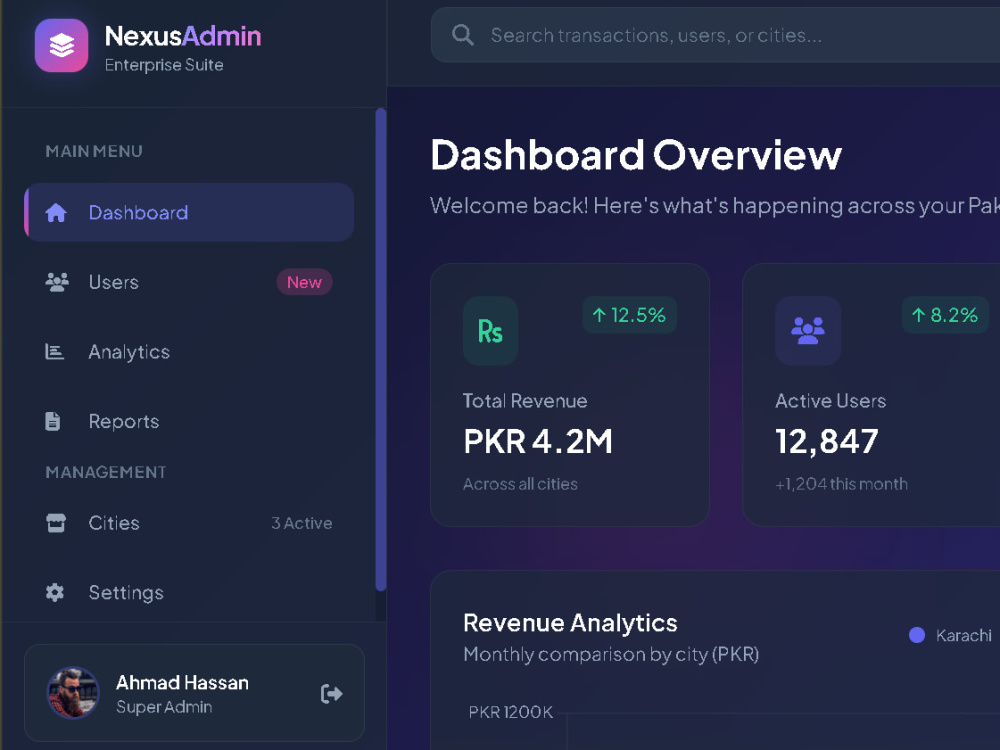Click the Active Users card label

click(830, 401)
